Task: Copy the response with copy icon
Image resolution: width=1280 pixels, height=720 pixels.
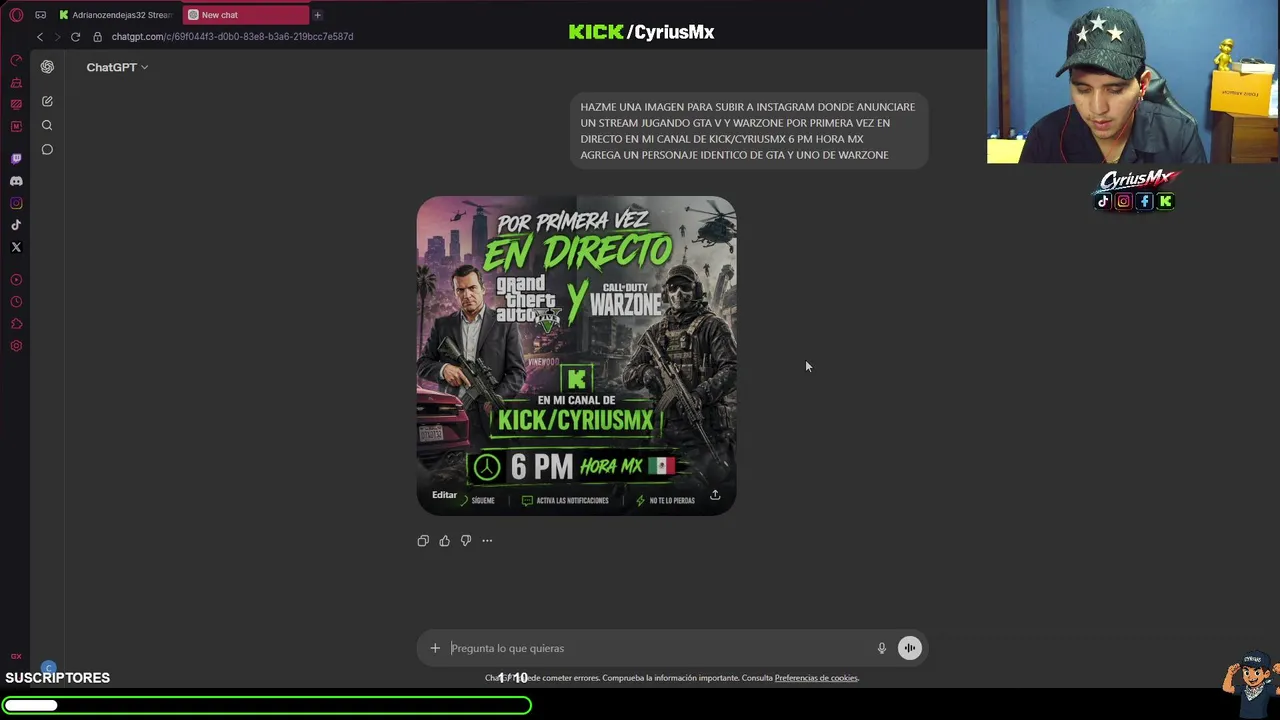Action: click(423, 541)
